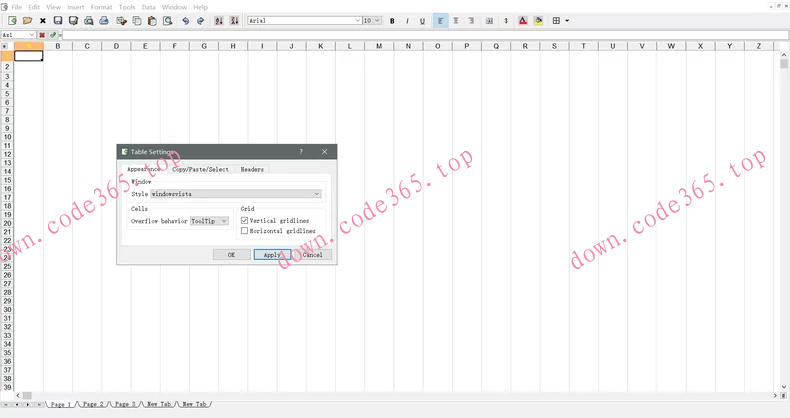Open the Format menu

pos(101,7)
